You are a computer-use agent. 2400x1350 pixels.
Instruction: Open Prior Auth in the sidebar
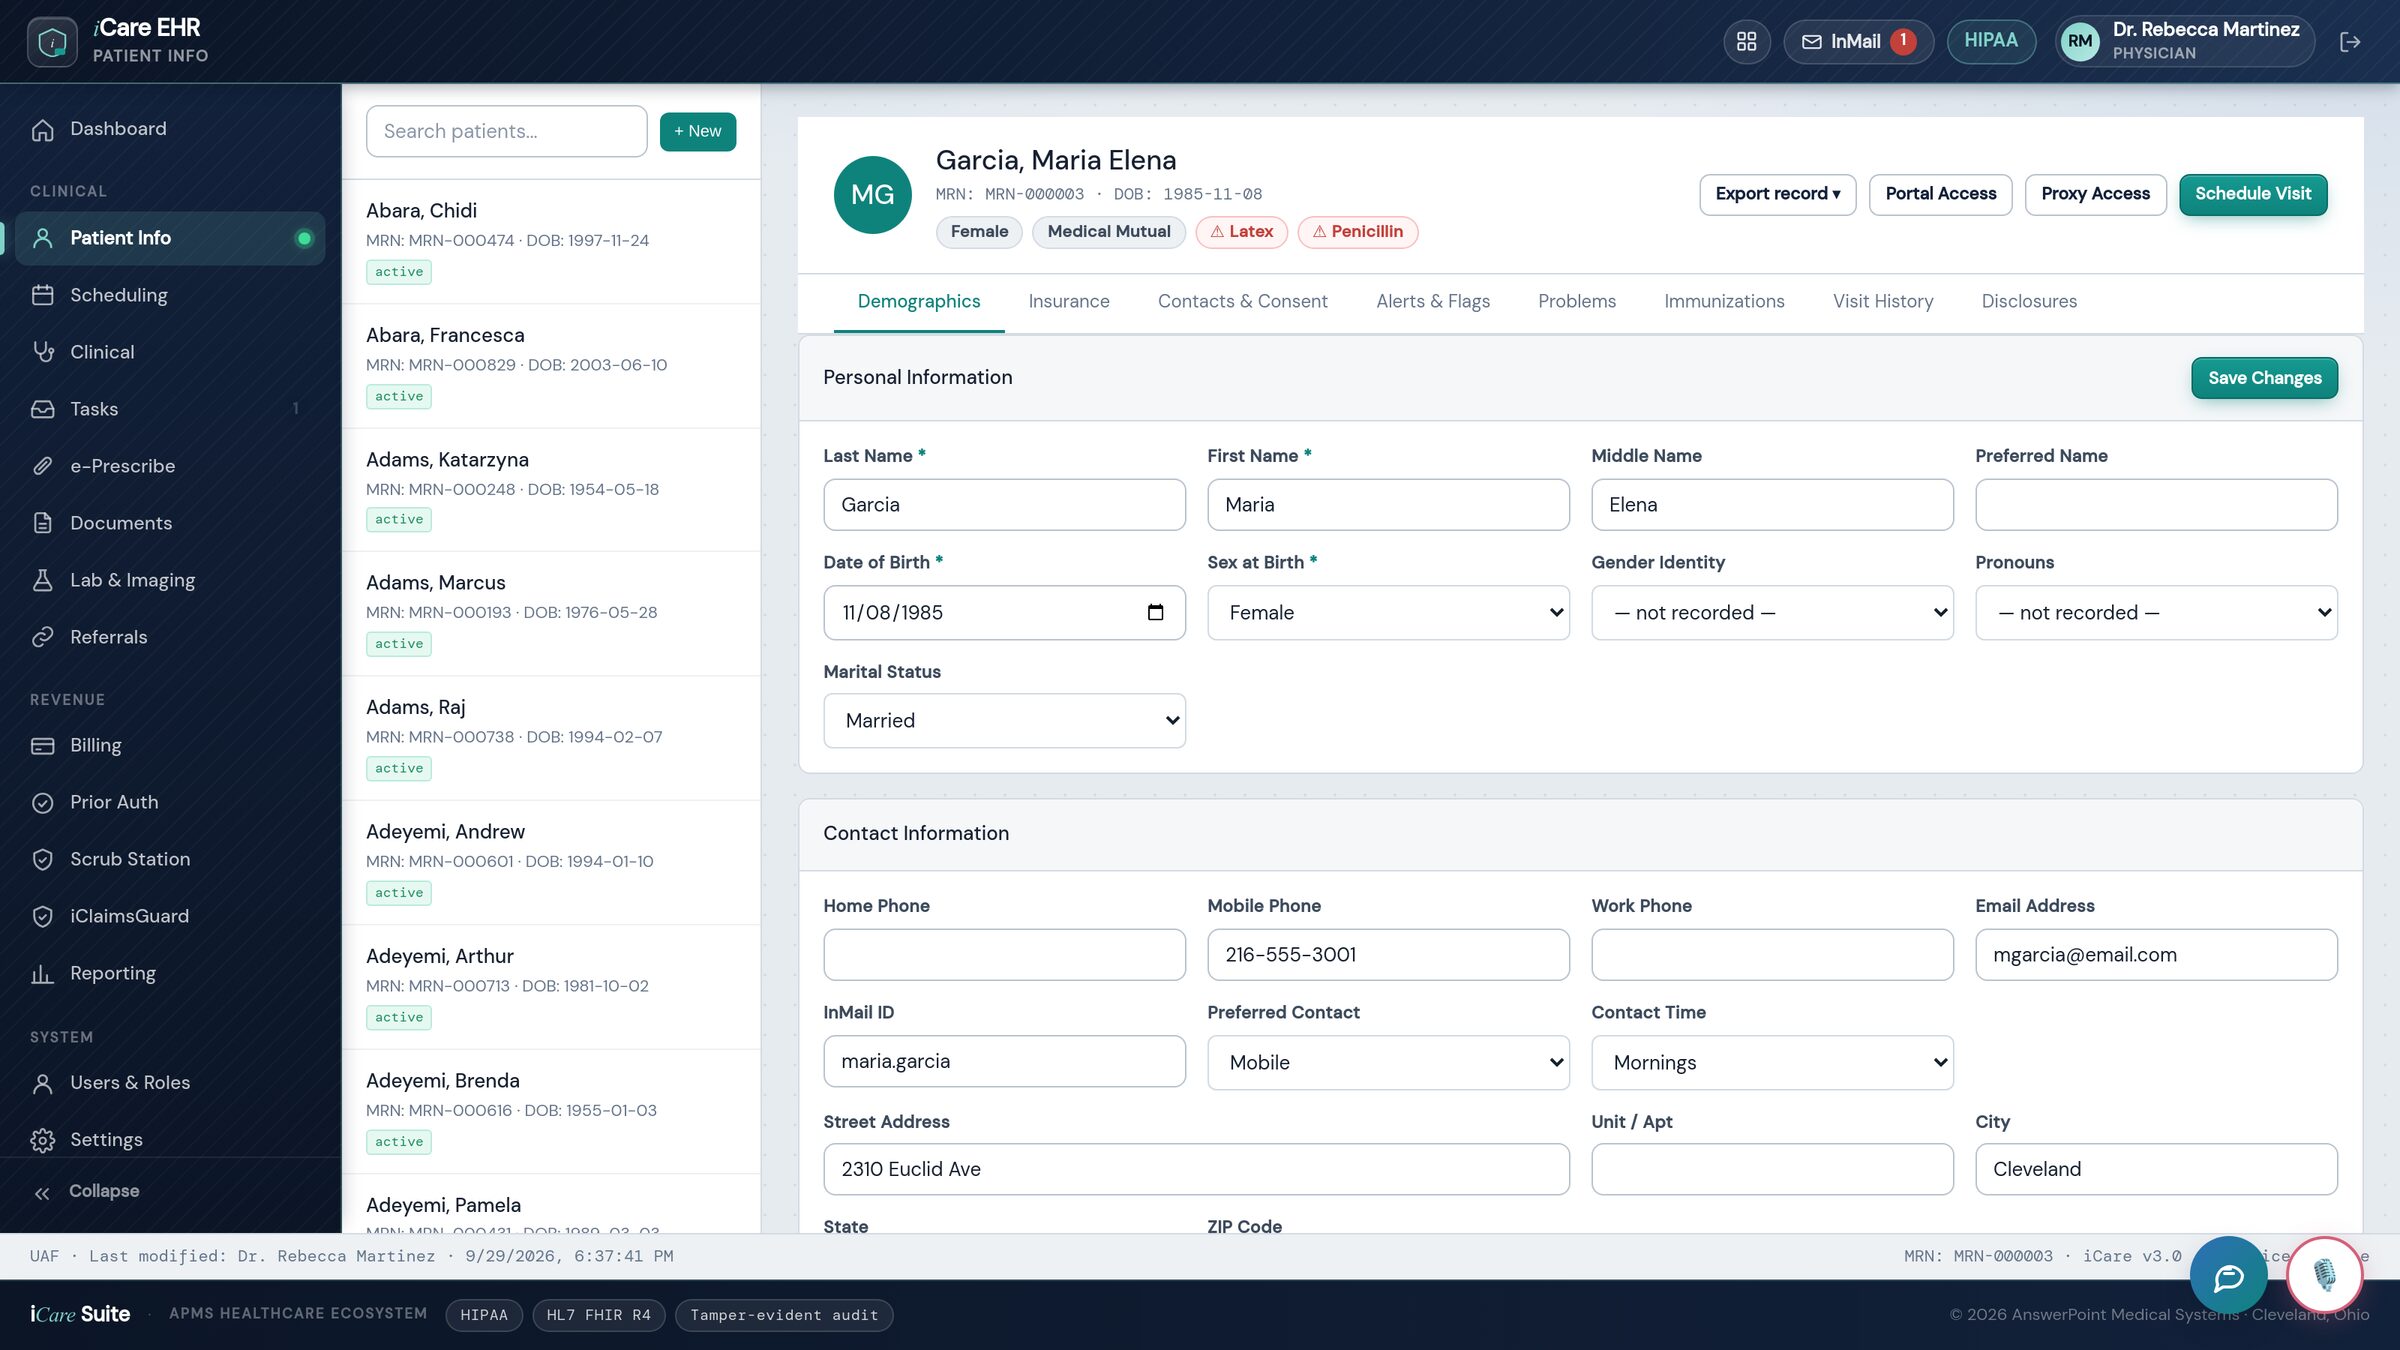click(x=170, y=802)
